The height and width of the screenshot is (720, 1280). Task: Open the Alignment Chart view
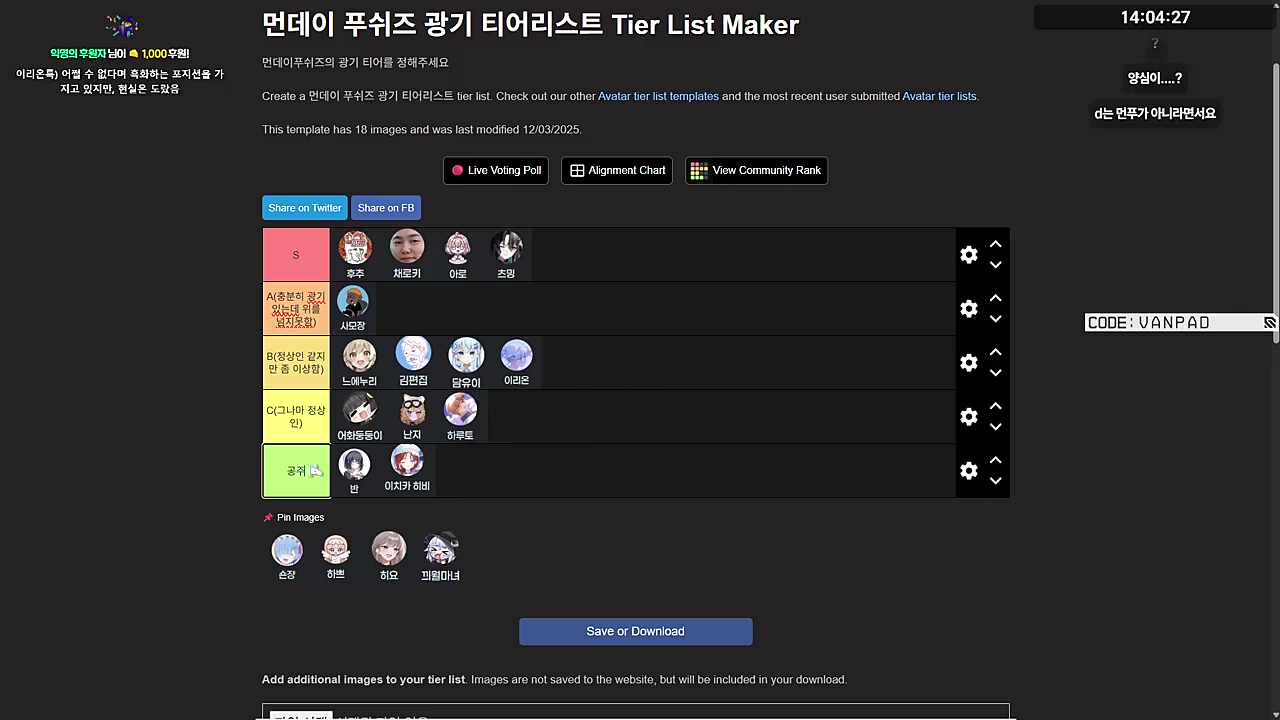617,170
